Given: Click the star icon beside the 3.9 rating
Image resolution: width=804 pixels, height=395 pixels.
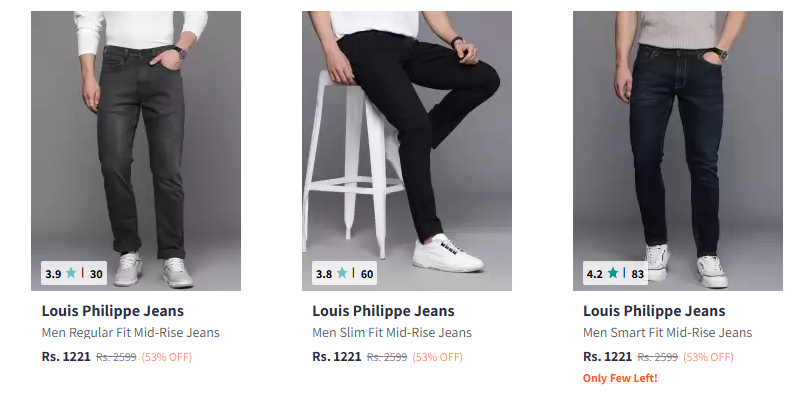Looking at the screenshot, I should click(71, 273).
